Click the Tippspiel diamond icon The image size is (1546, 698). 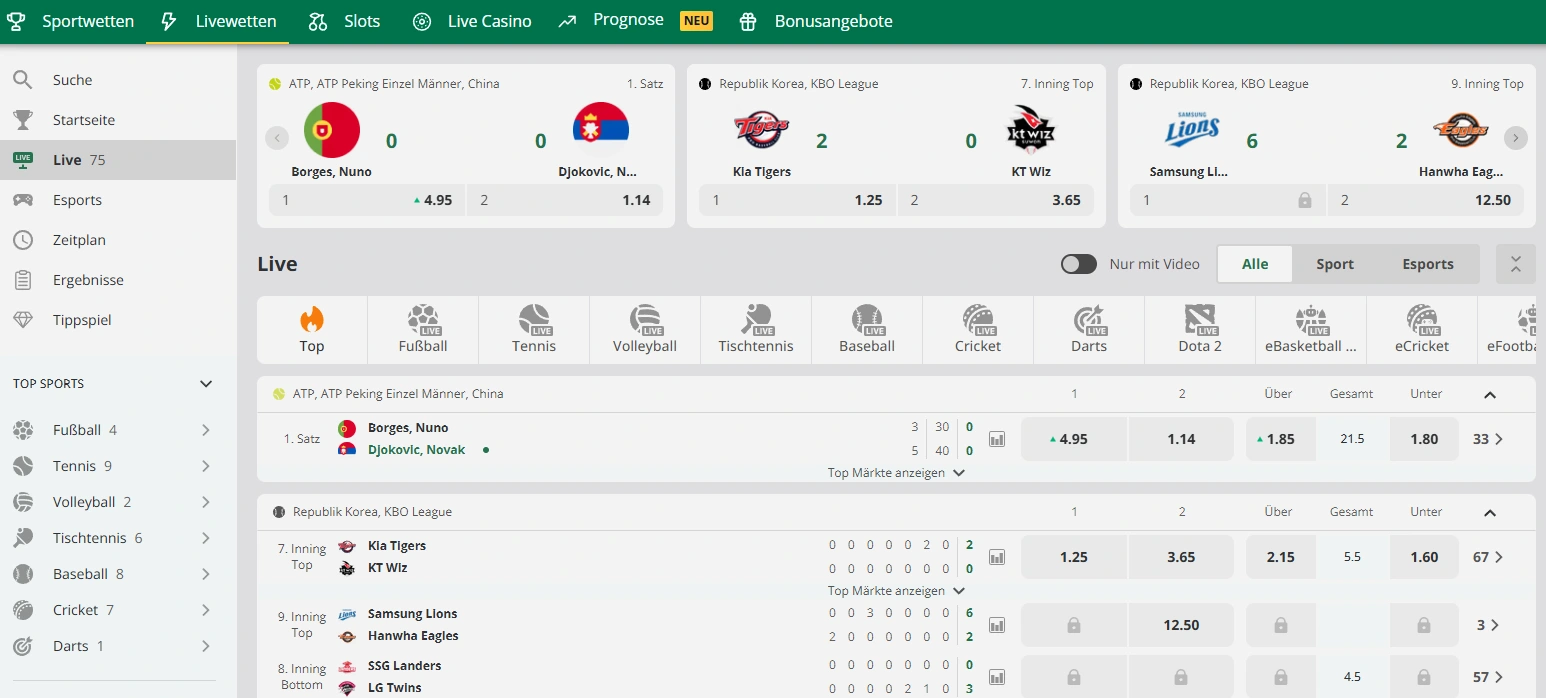[x=22, y=320]
